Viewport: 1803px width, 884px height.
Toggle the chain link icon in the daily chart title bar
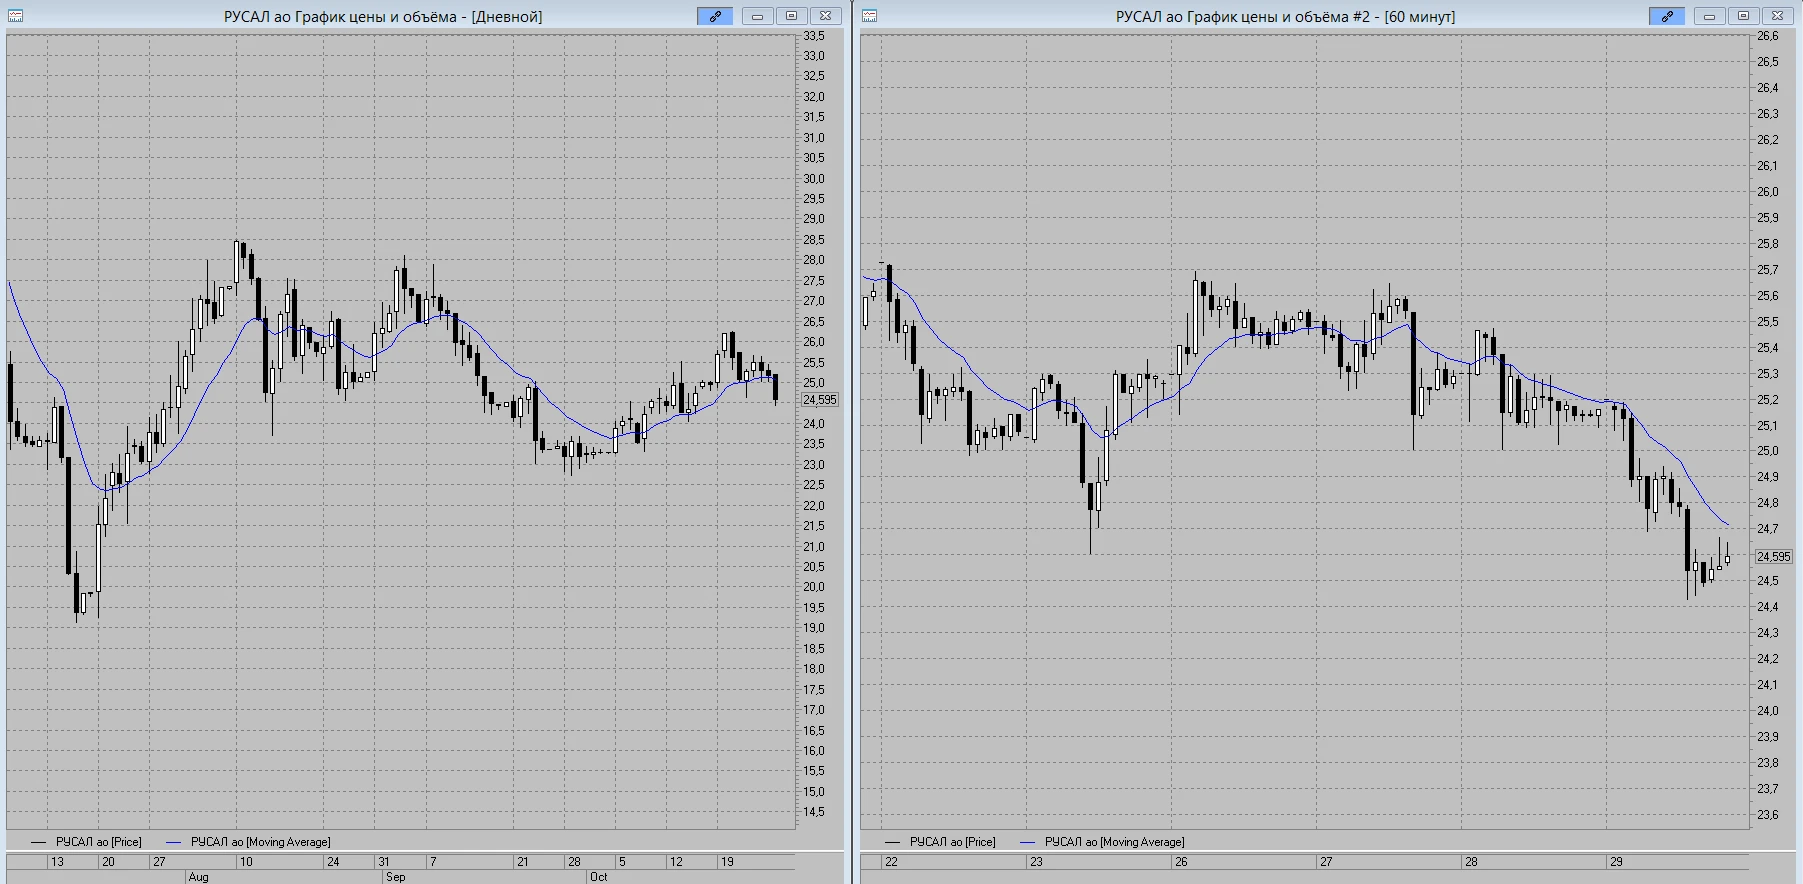[x=715, y=16]
